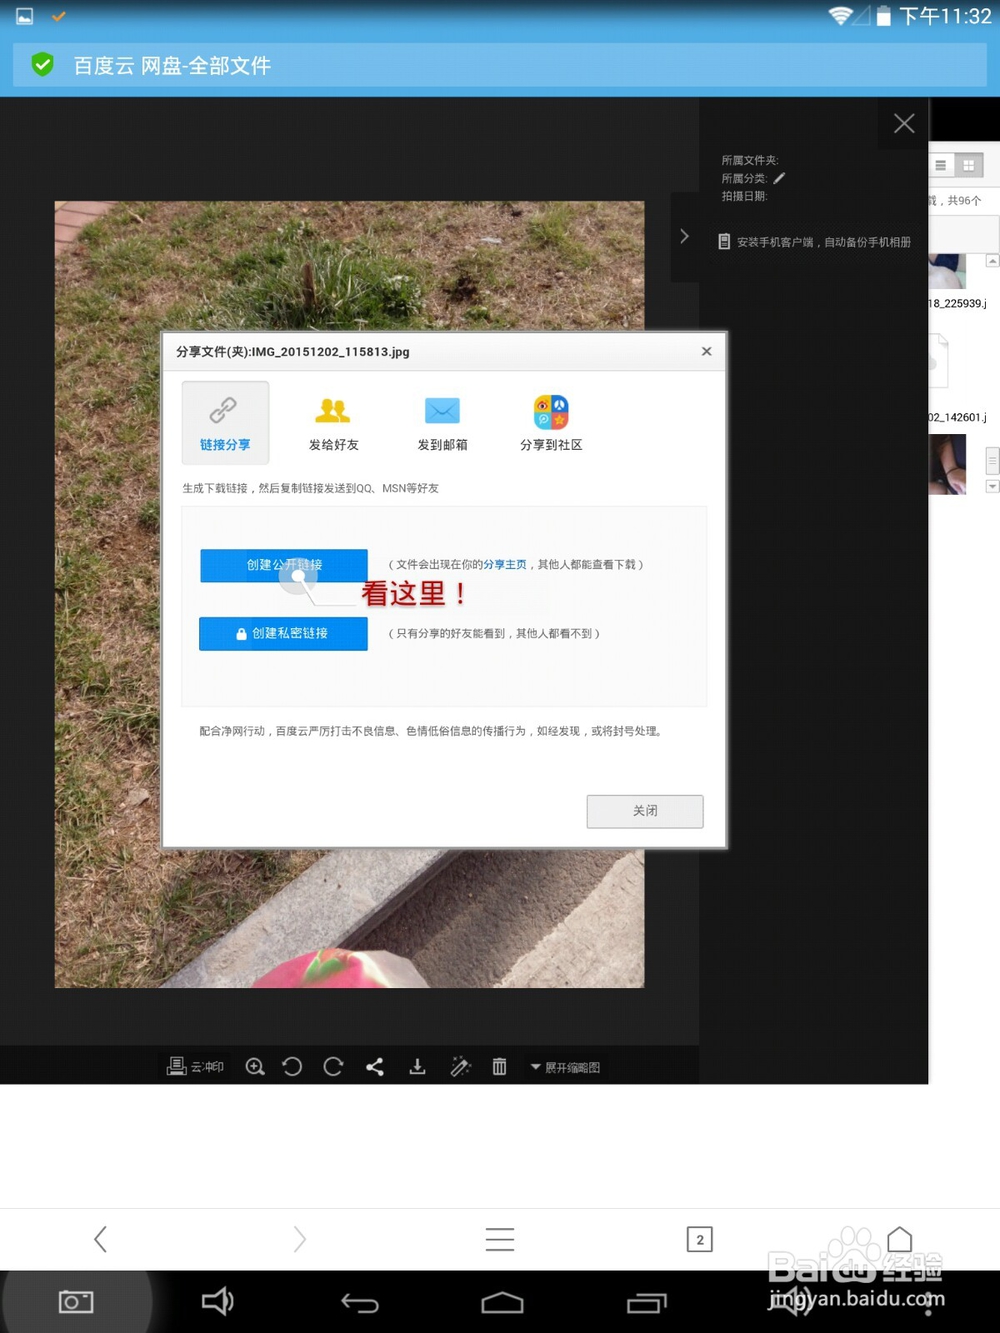Close the share dialog with X
This screenshot has height=1333, width=1000.
click(x=706, y=351)
